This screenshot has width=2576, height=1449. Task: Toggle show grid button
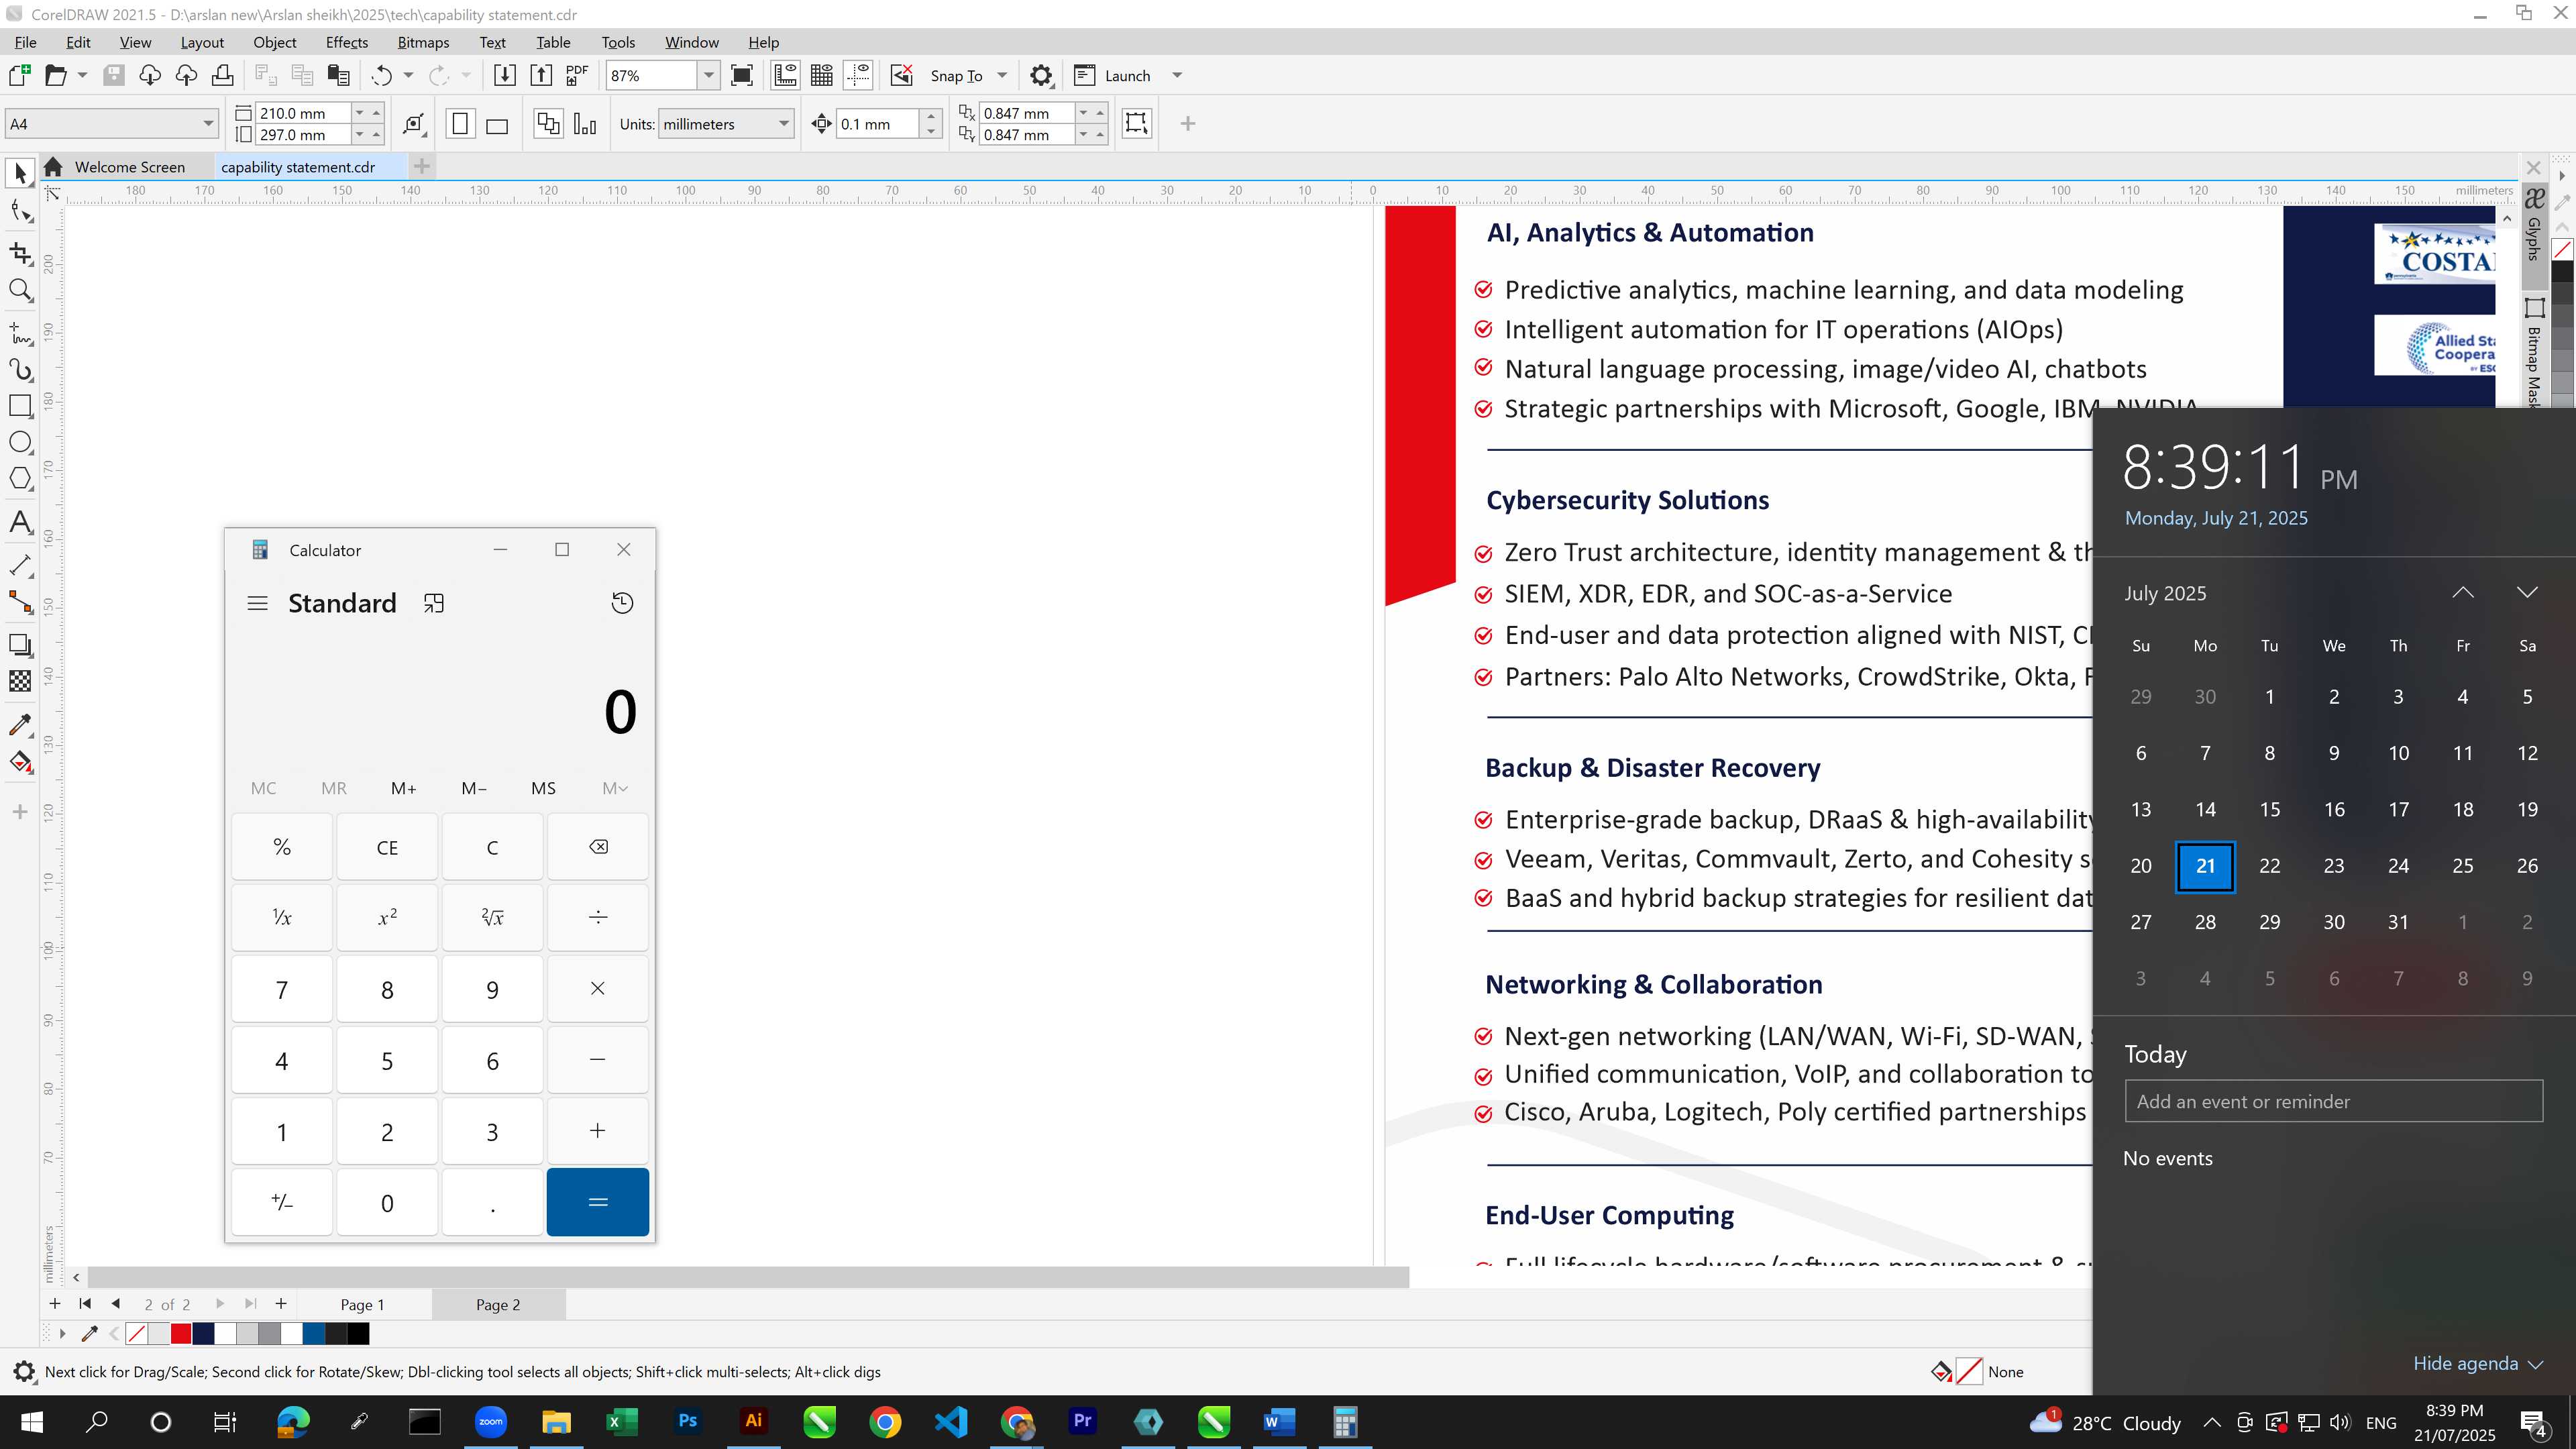point(822,76)
